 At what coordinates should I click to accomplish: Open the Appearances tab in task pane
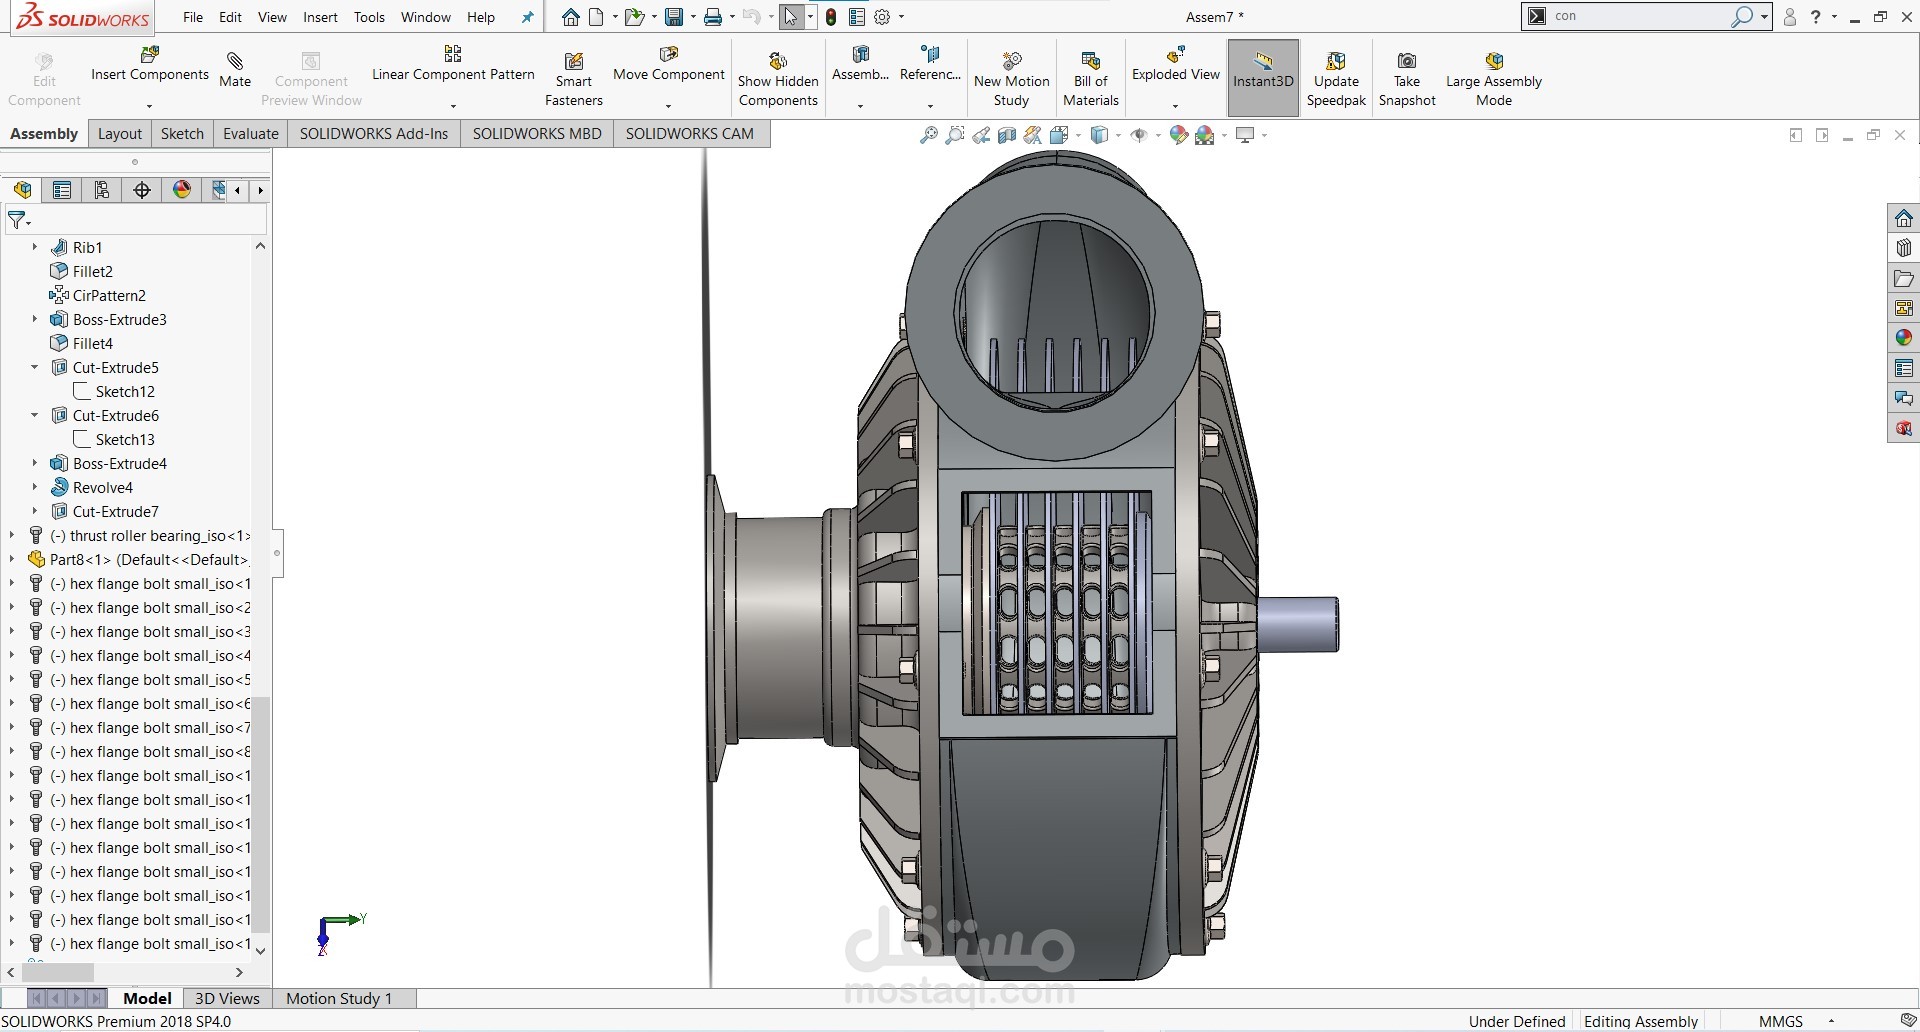pyautogui.click(x=1903, y=338)
